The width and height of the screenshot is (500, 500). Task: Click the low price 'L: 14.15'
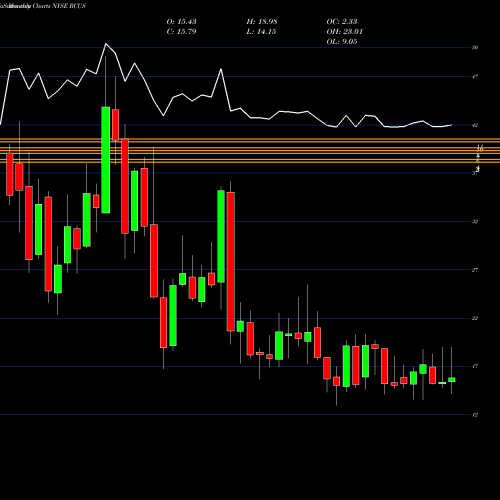point(262,32)
